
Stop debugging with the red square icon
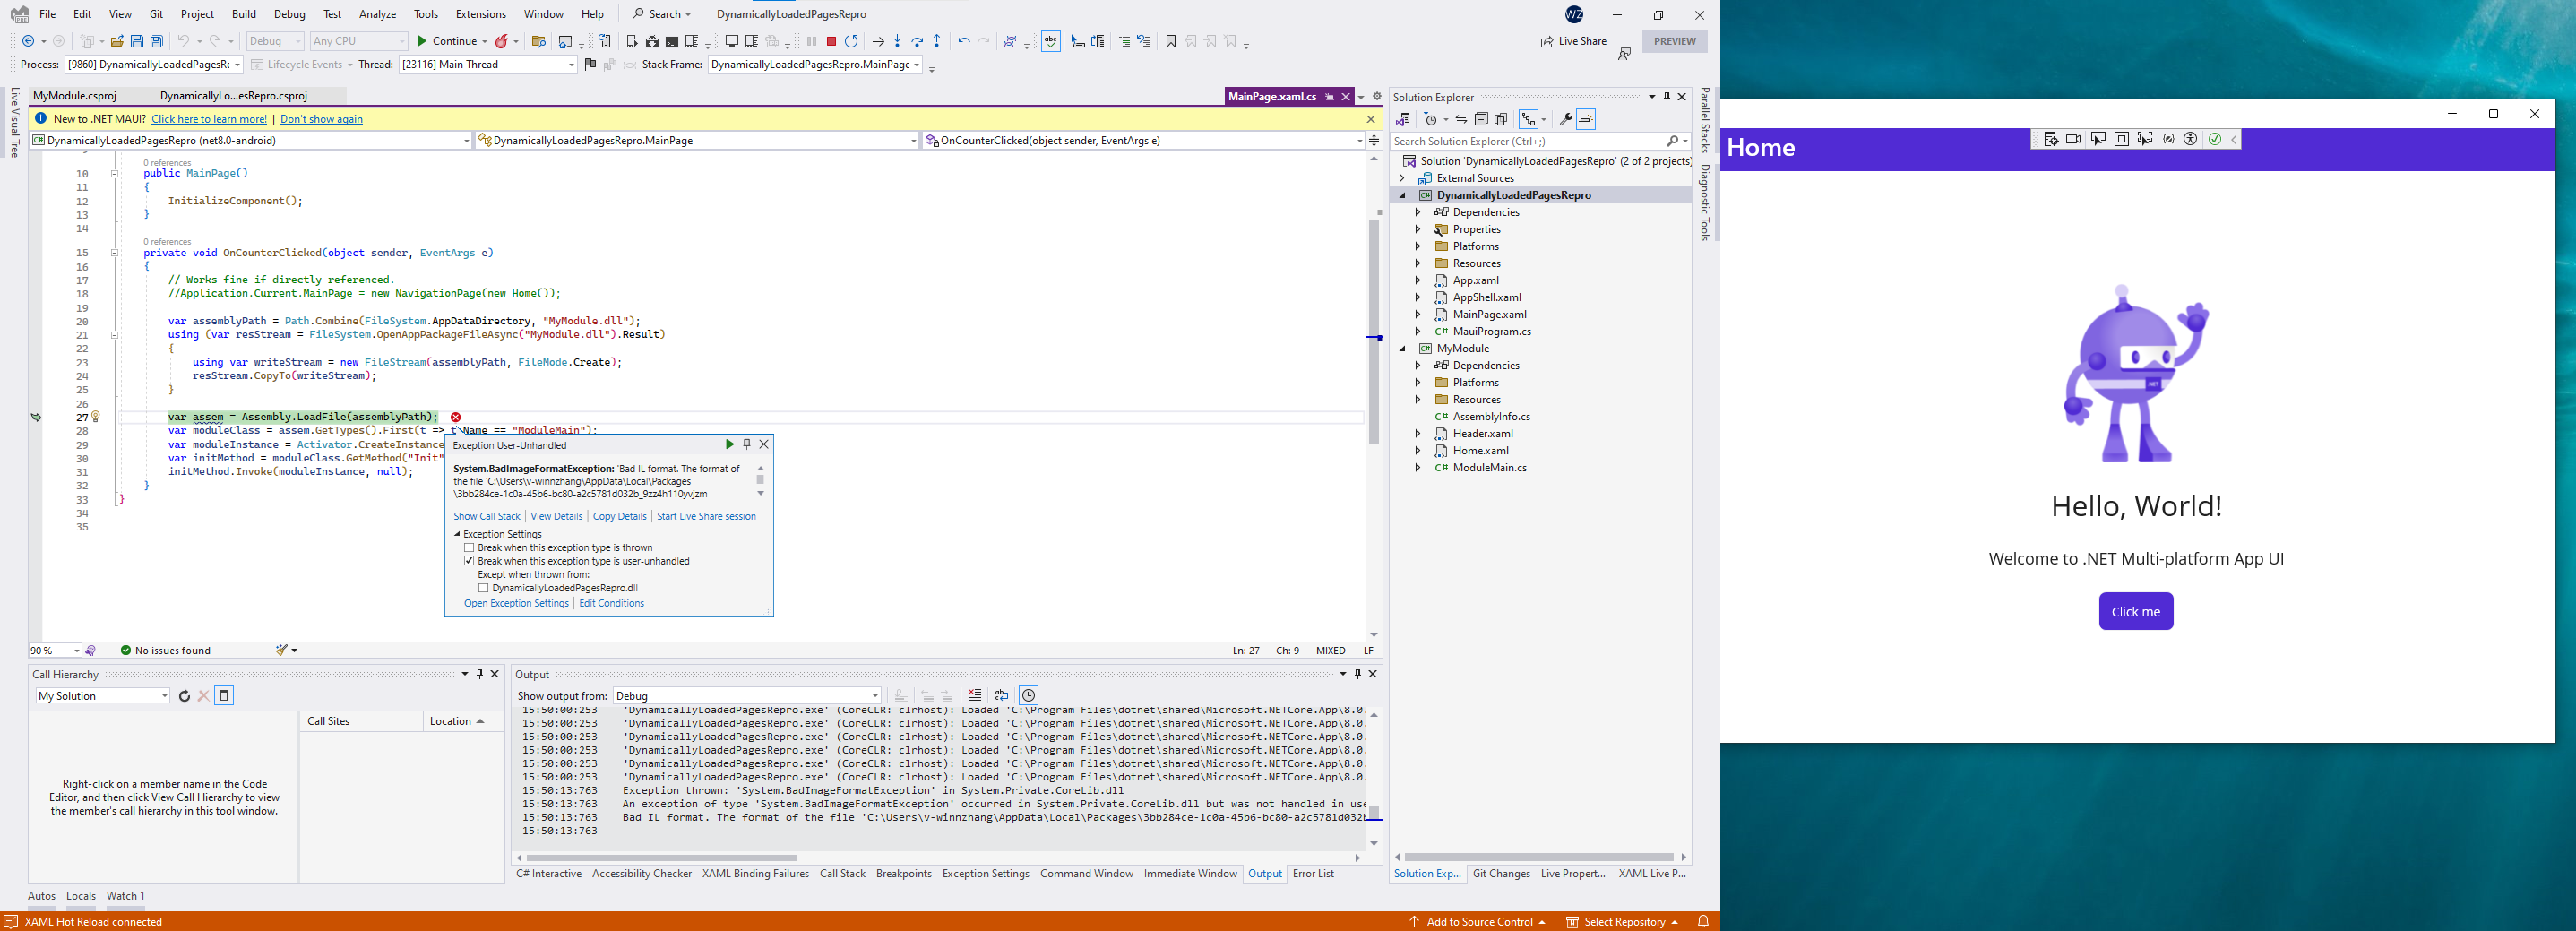pyautogui.click(x=832, y=41)
